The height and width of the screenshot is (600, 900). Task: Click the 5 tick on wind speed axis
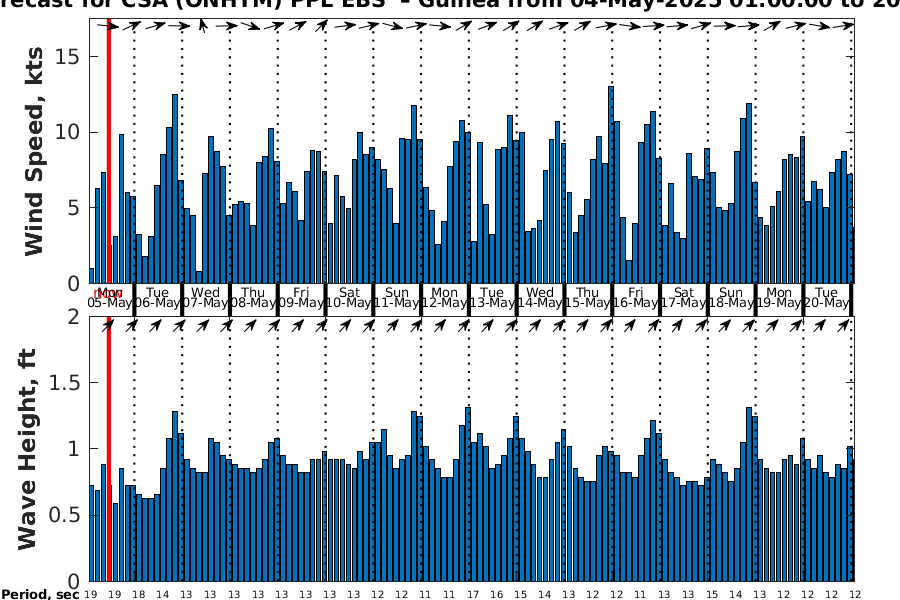pos(73,208)
